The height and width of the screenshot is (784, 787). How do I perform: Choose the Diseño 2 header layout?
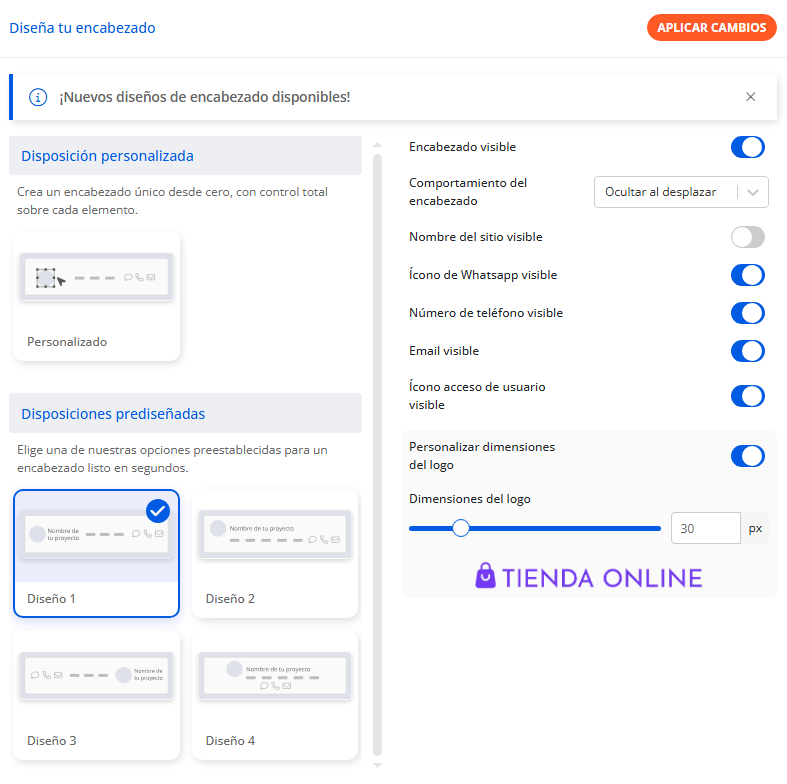pyautogui.click(x=275, y=553)
